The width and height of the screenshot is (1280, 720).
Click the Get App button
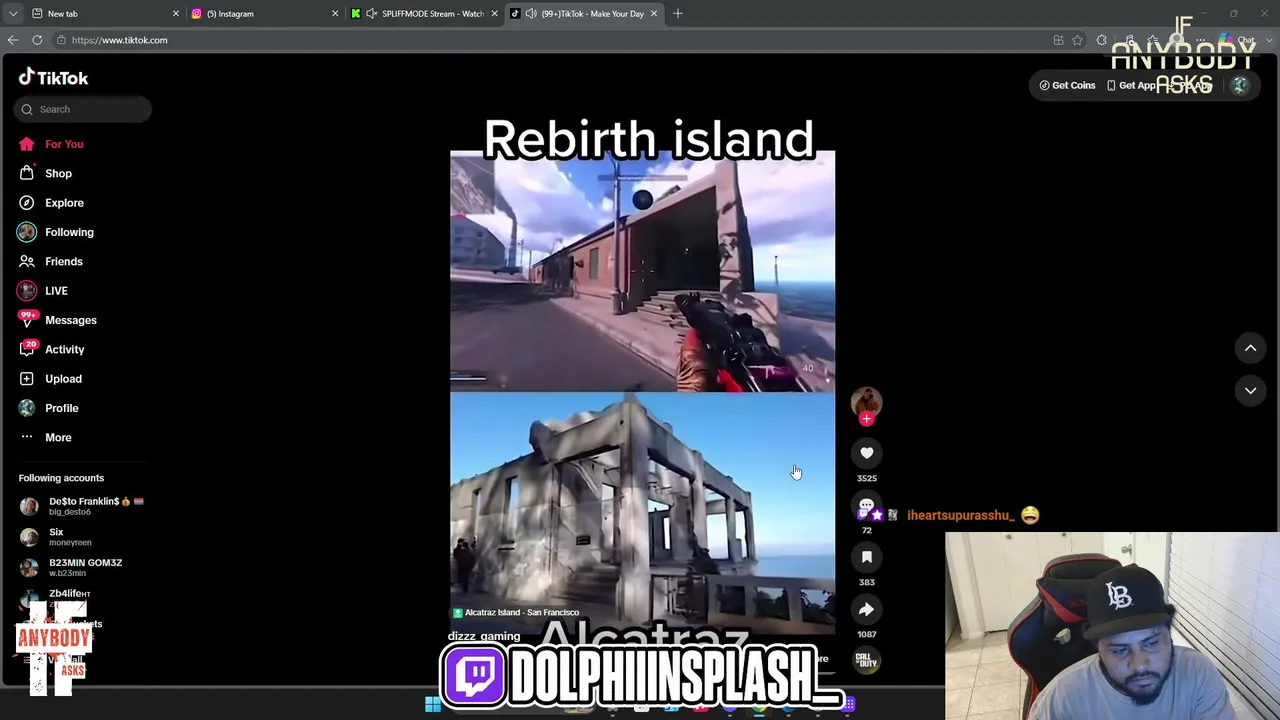[1130, 85]
